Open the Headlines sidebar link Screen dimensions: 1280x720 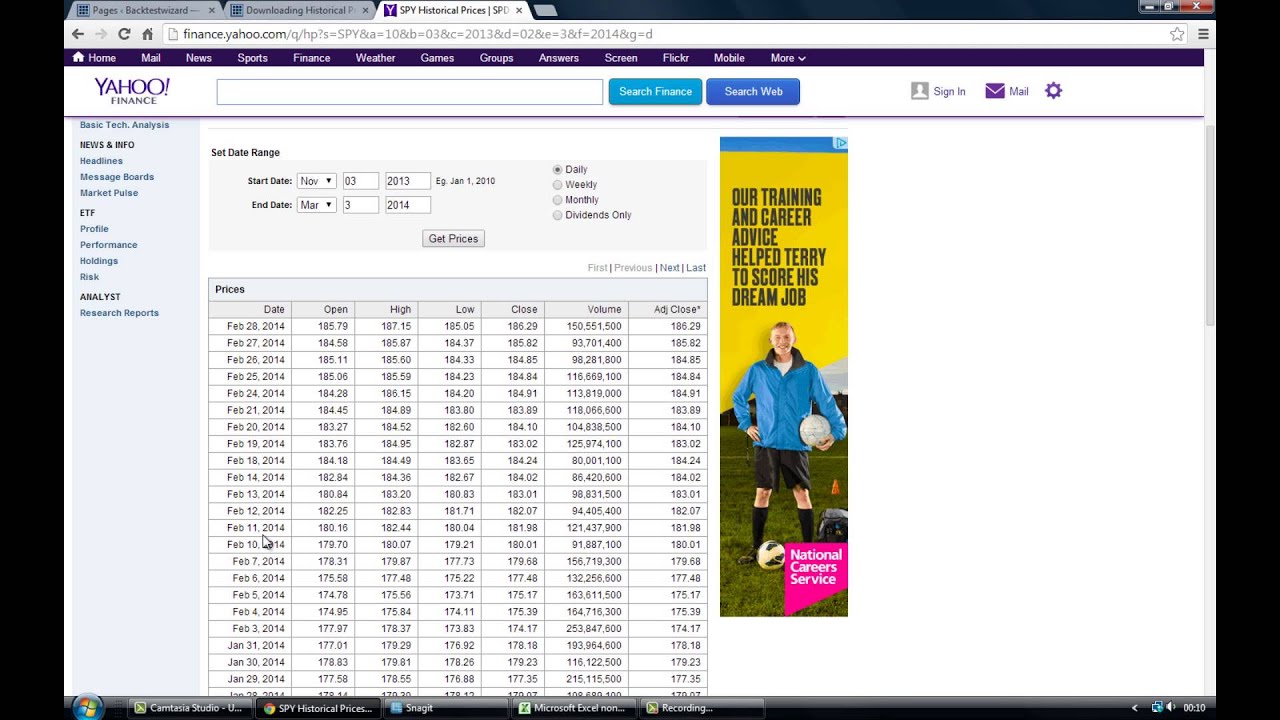coord(101,161)
